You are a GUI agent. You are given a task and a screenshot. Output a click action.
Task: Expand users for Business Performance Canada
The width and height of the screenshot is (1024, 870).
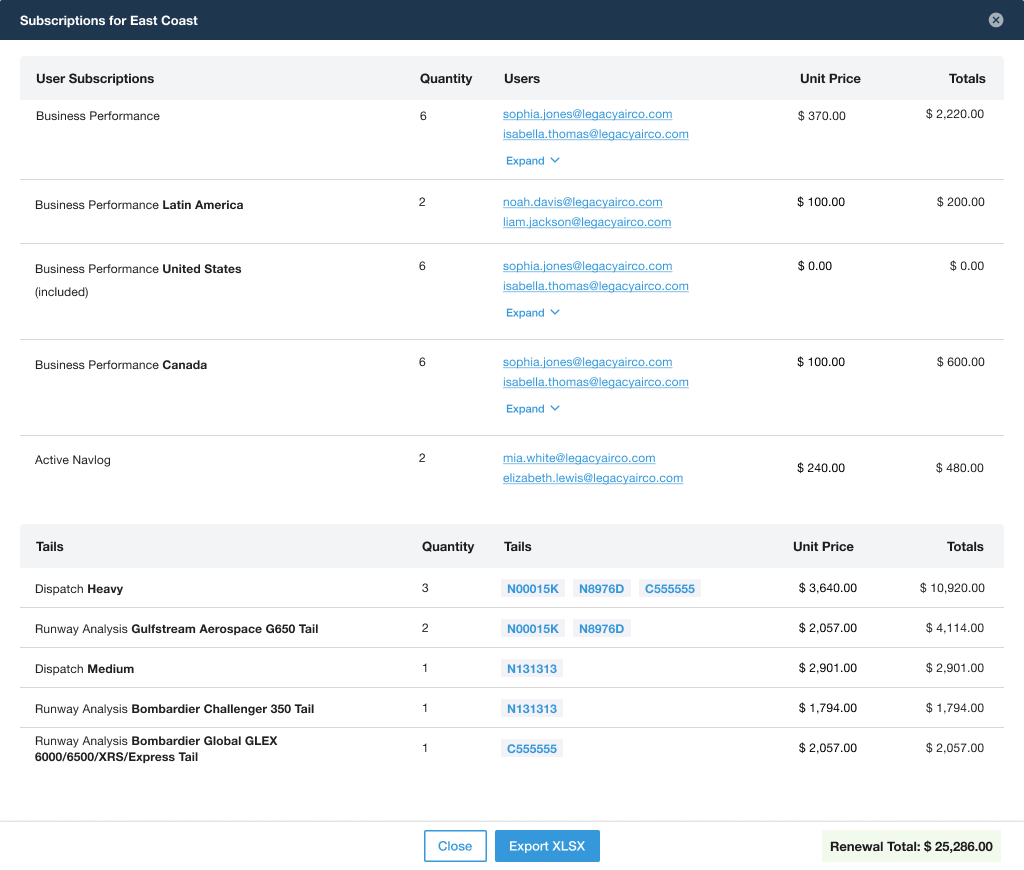[x=532, y=409]
